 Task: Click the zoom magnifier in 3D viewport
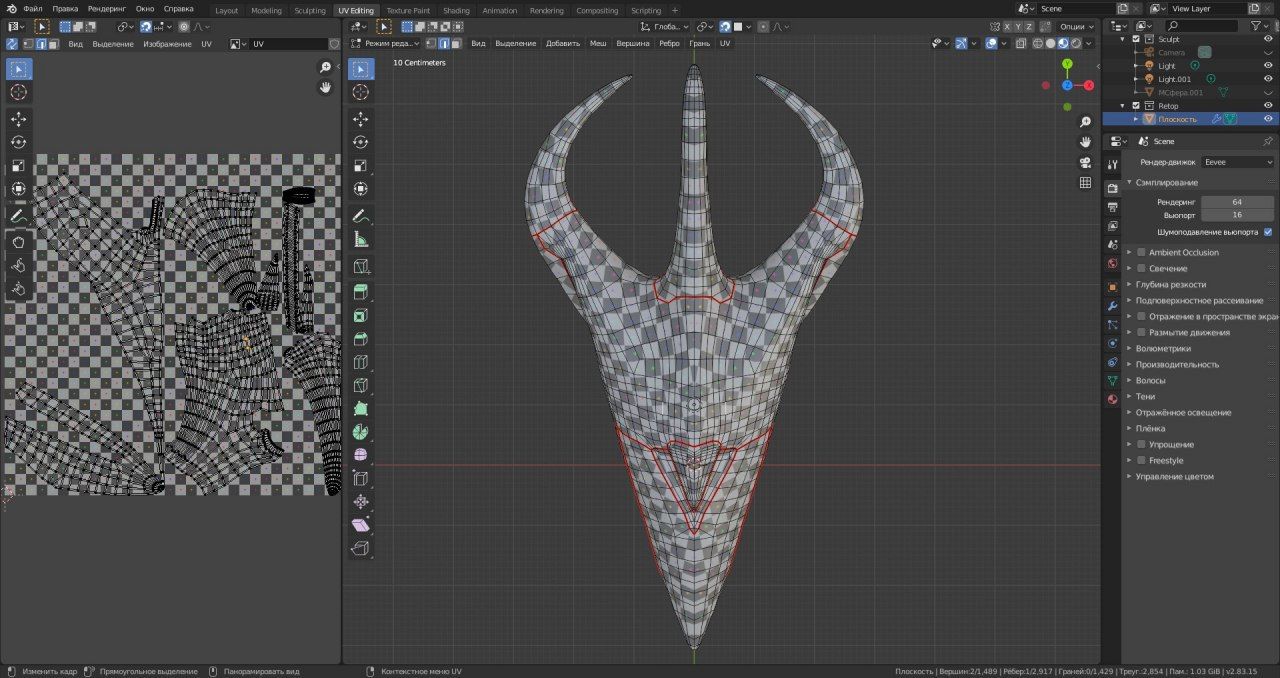click(1085, 122)
